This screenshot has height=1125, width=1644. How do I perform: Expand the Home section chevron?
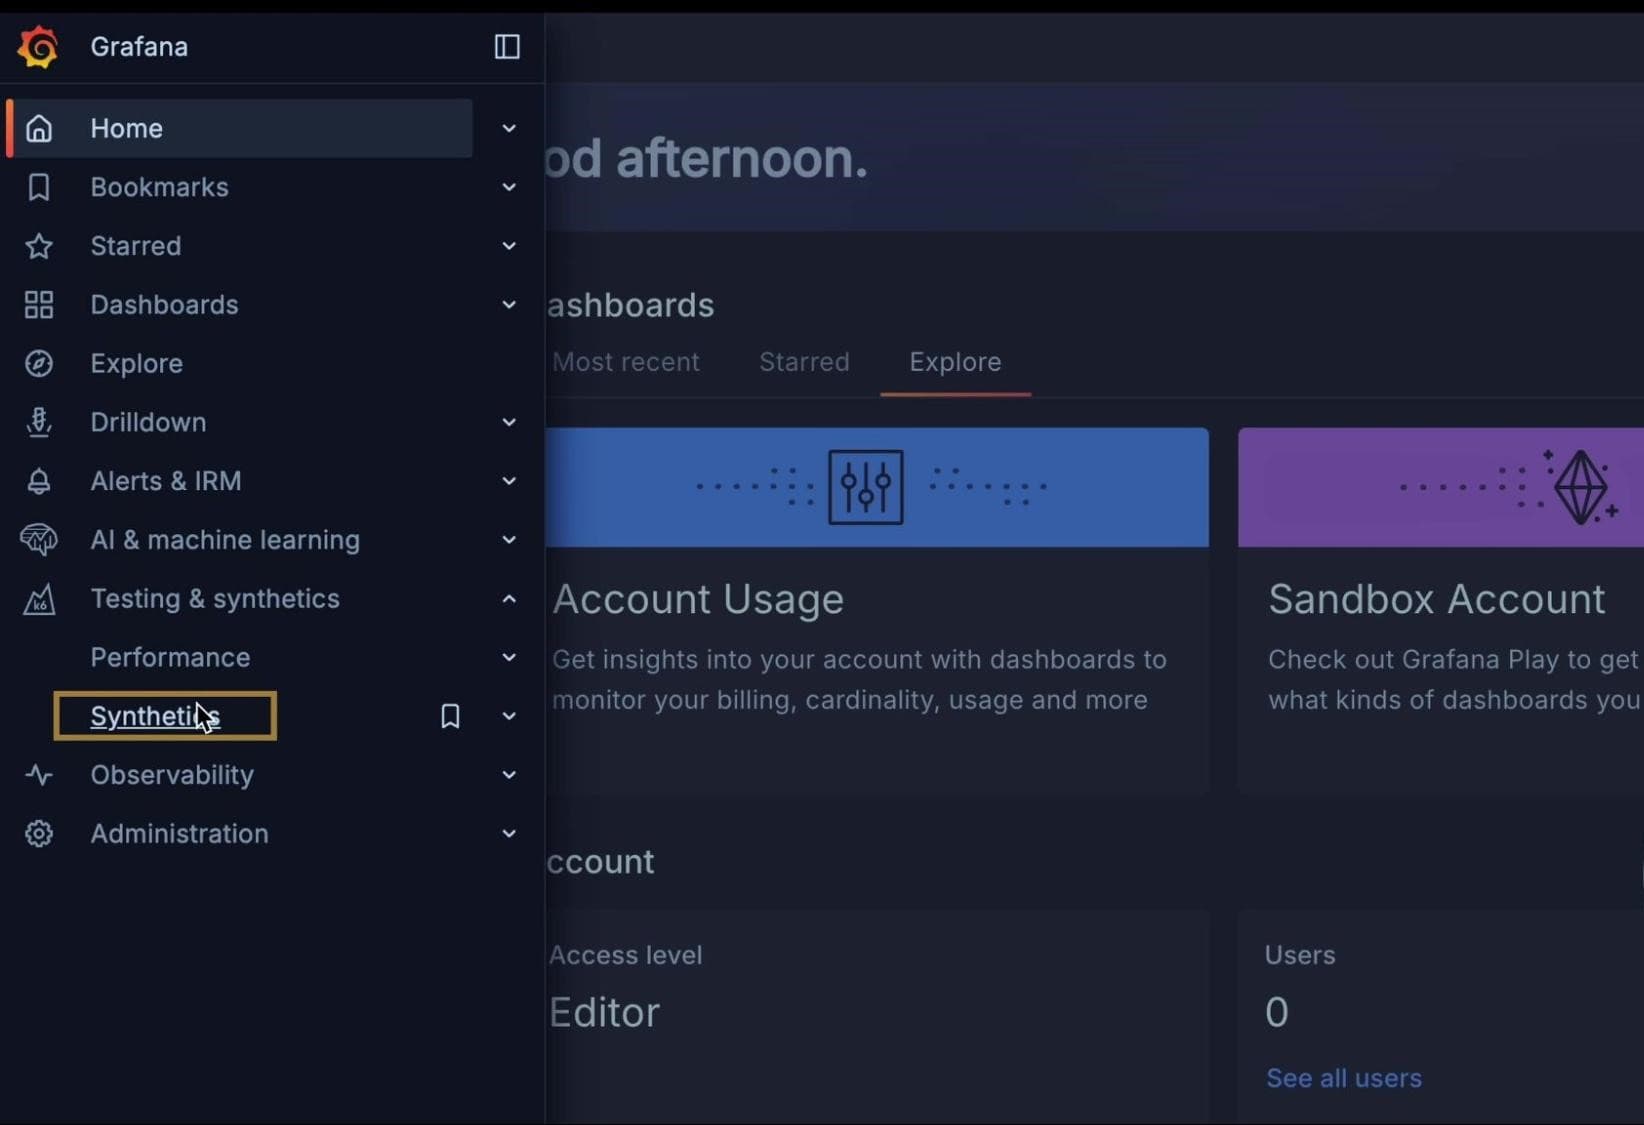click(509, 128)
